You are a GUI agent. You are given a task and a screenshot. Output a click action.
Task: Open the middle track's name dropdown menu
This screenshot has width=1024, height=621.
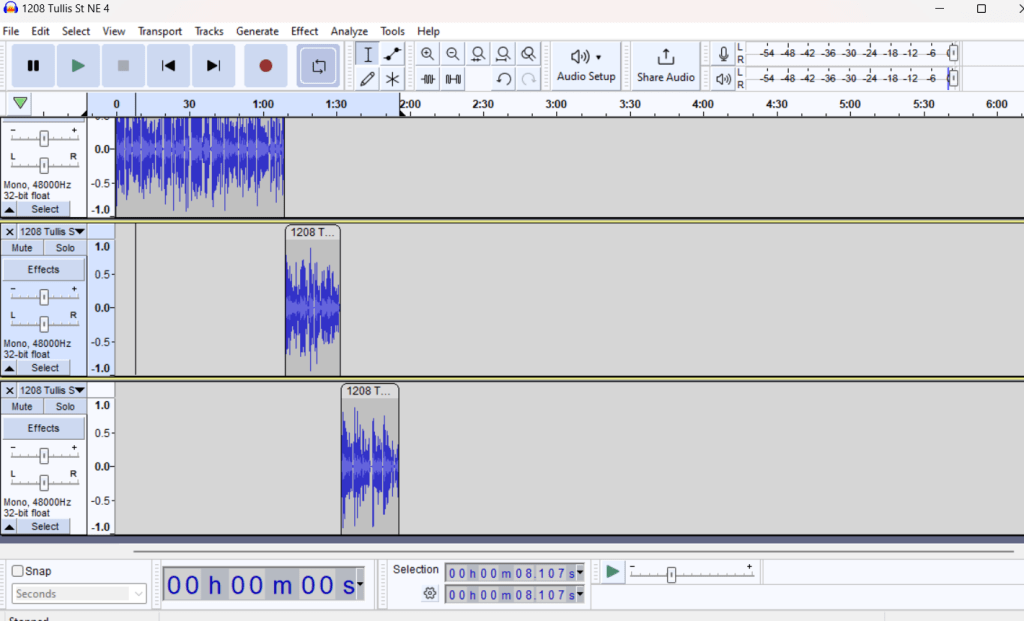pos(52,232)
